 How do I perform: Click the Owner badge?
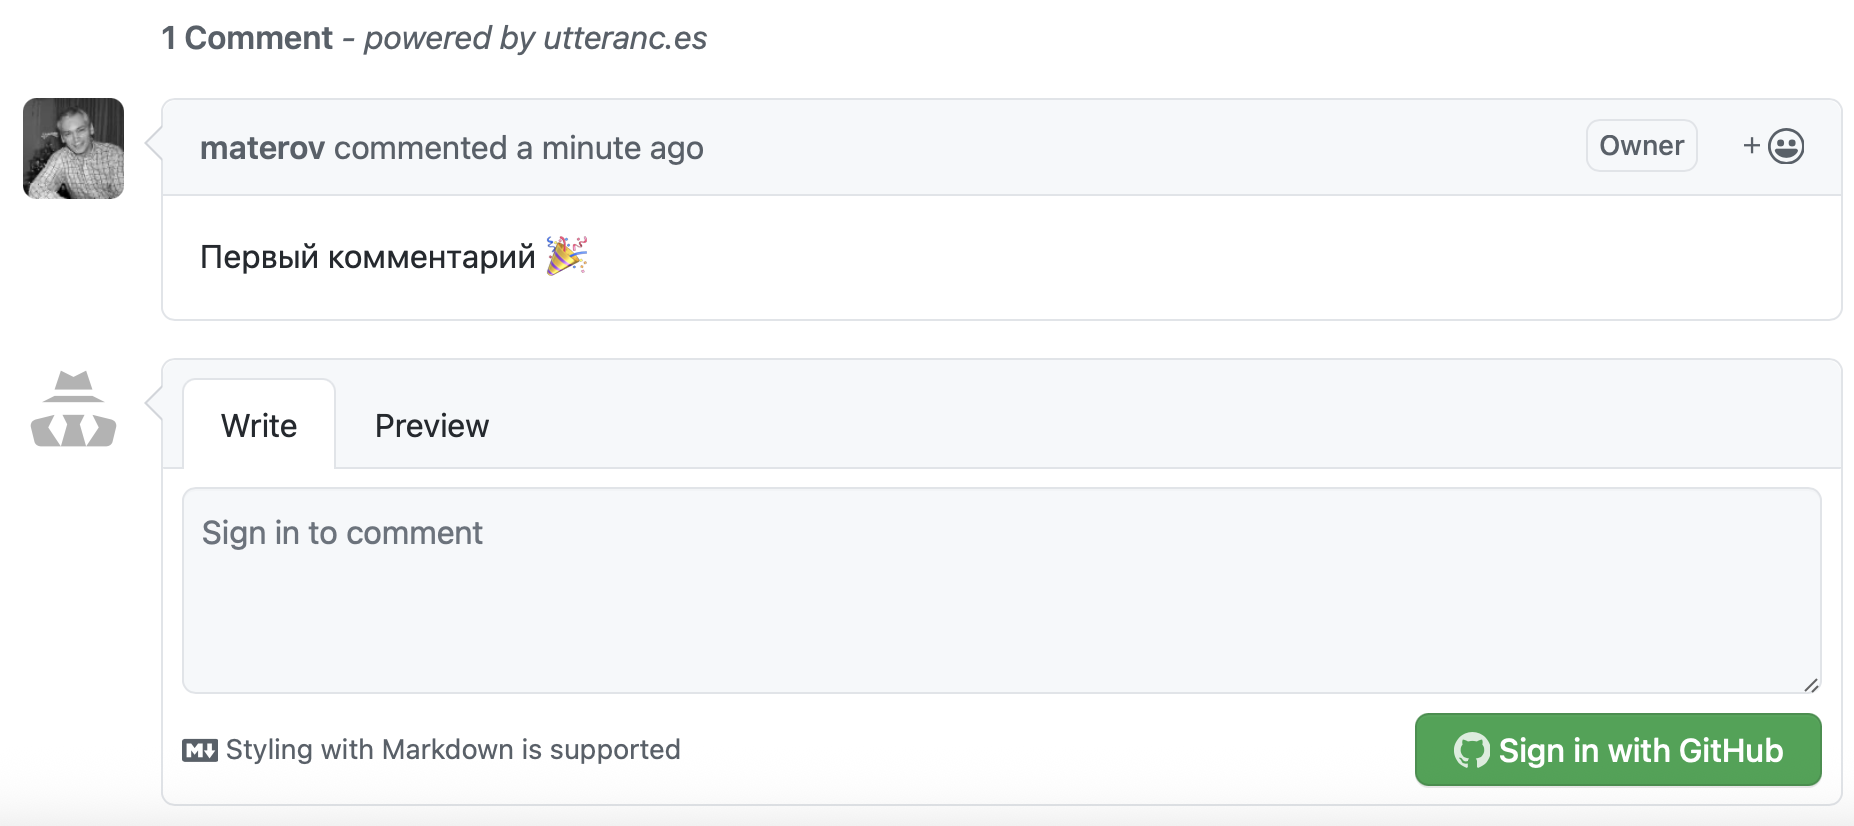[x=1641, y=146]
